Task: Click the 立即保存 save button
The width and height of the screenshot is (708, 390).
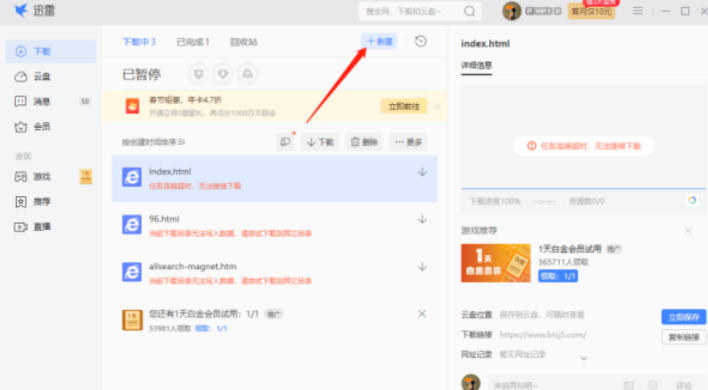Action: click(684, 317)
